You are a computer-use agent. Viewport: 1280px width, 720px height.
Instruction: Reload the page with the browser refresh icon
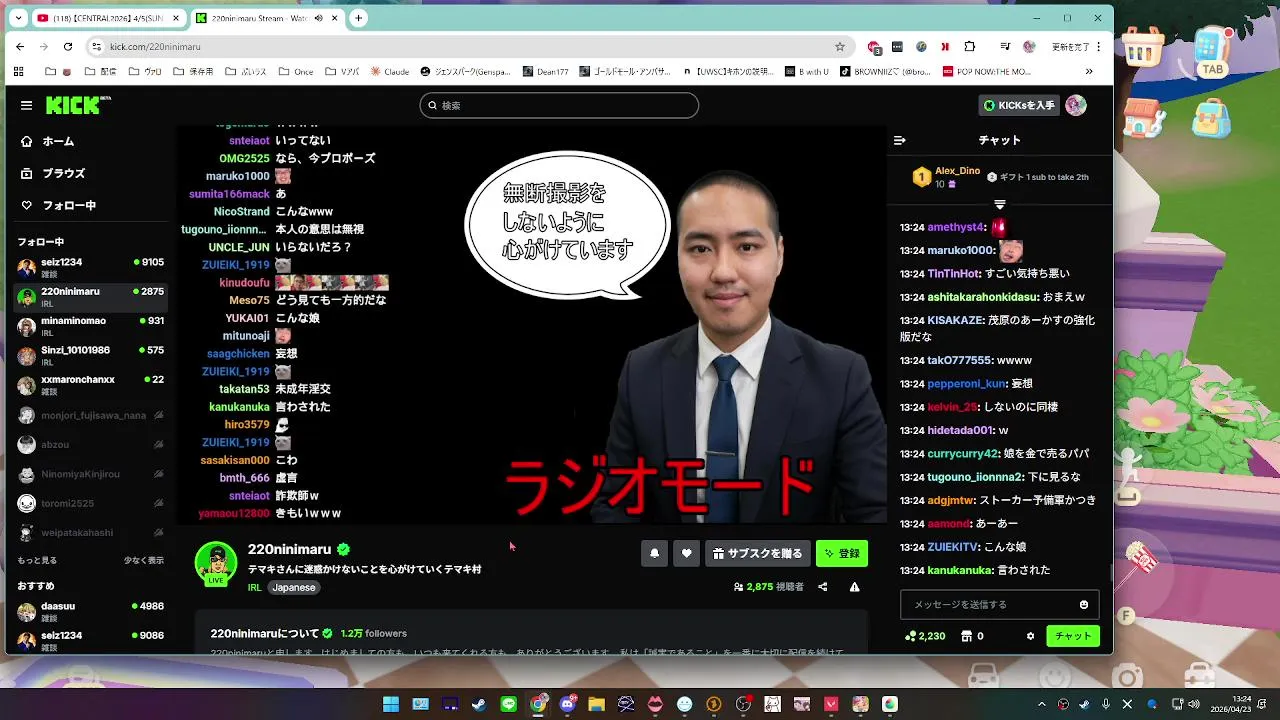point(68,46)
